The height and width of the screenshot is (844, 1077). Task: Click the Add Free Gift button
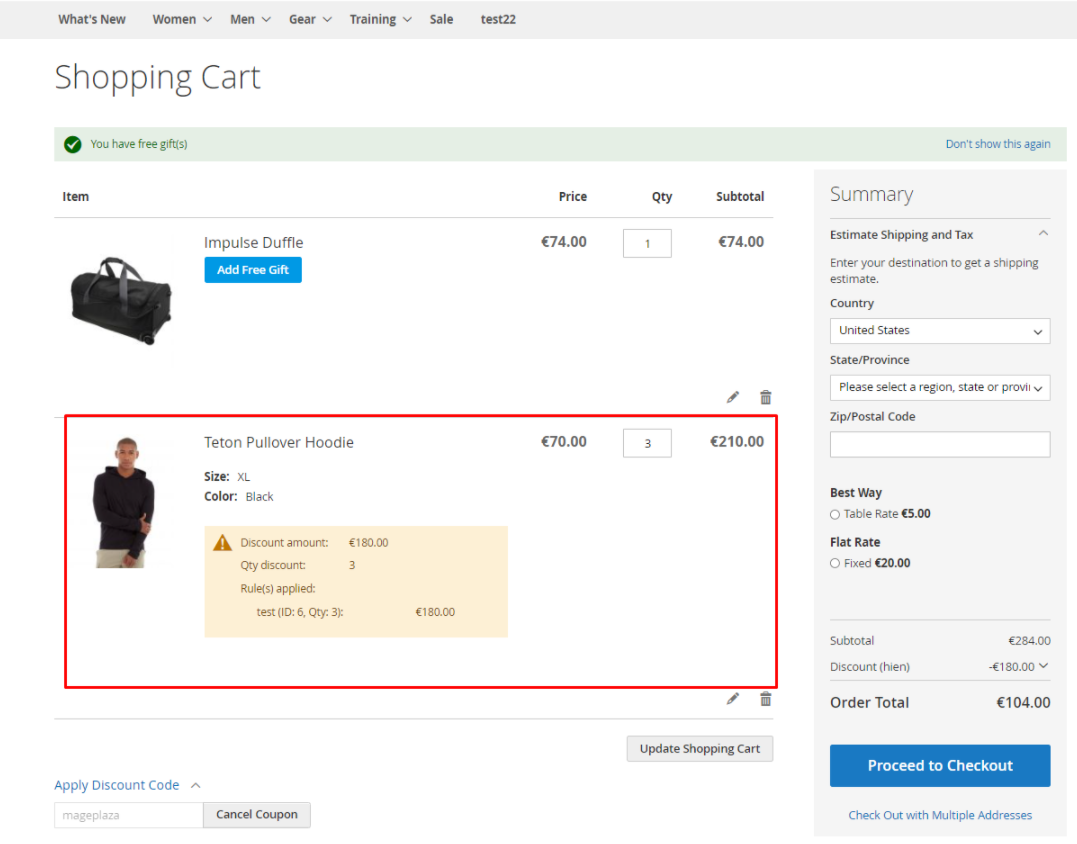tap(253, 270)
